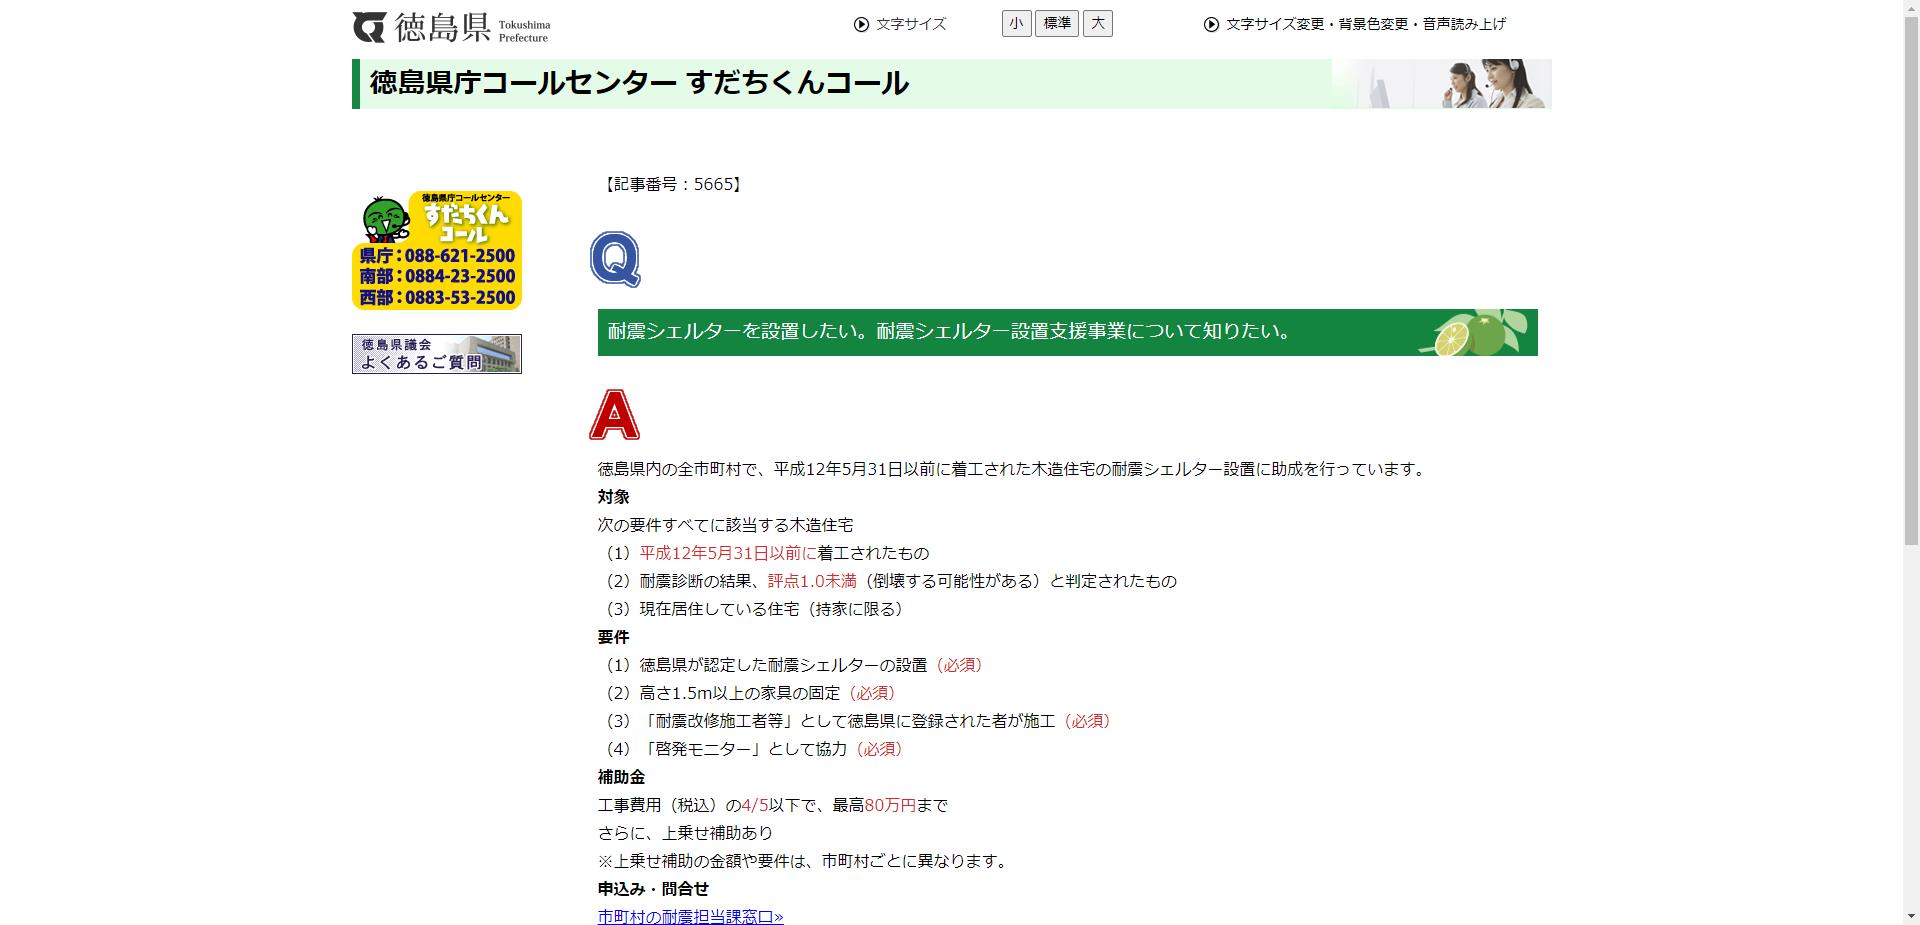The width and height of the screenshot is (1920, 925).
Task: Click the 県庁 phone number 088-621-2500
Action: (x=436, y=255)
